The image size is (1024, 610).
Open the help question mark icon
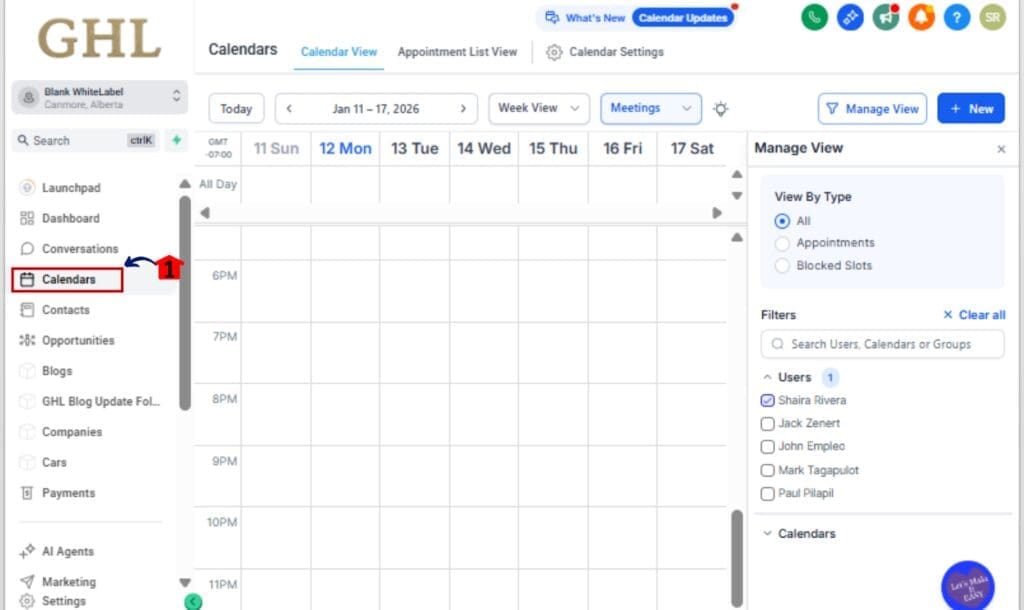point(957,17)
